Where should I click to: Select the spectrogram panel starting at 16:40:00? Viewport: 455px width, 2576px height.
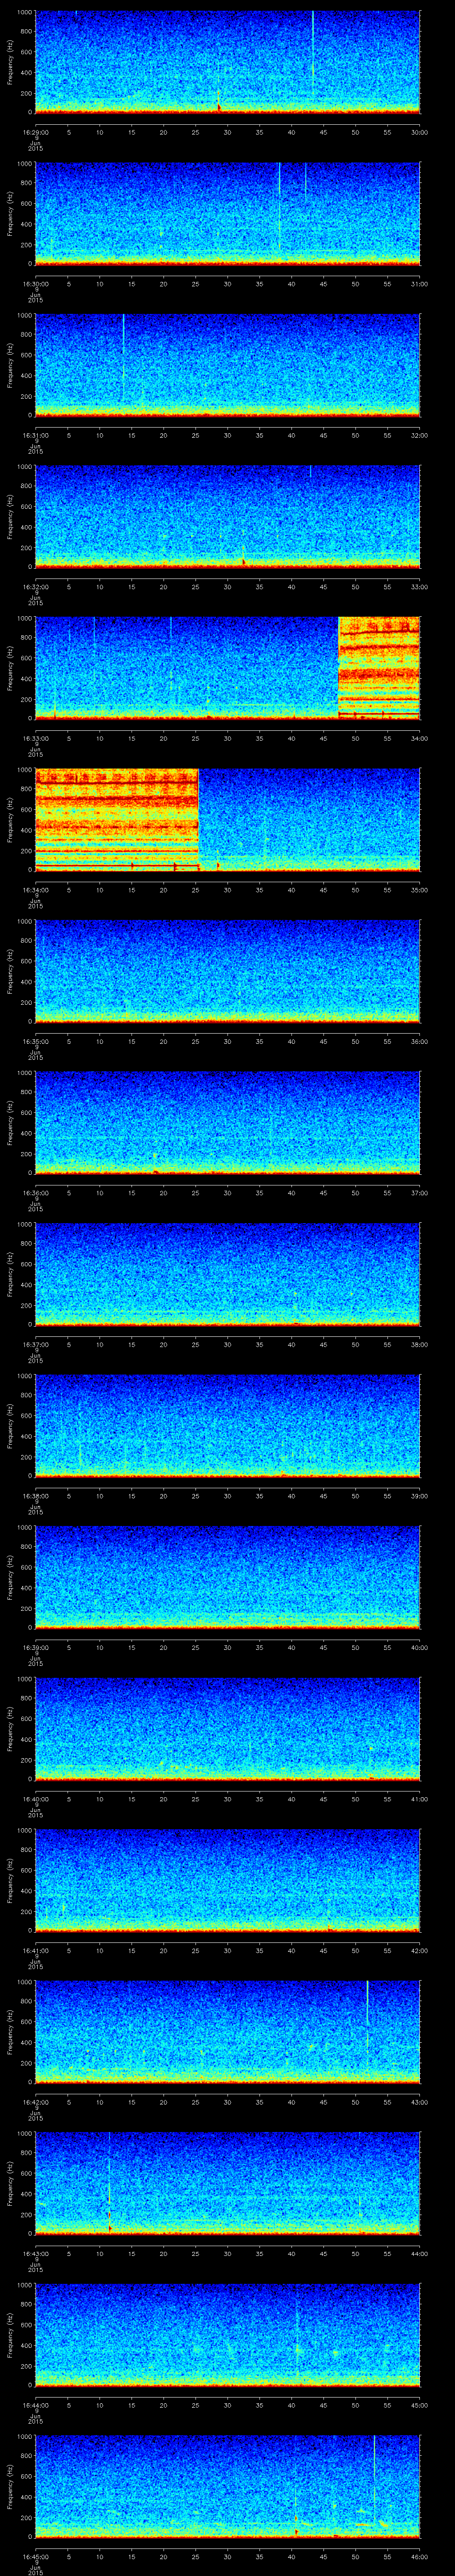click(227, 1729)
